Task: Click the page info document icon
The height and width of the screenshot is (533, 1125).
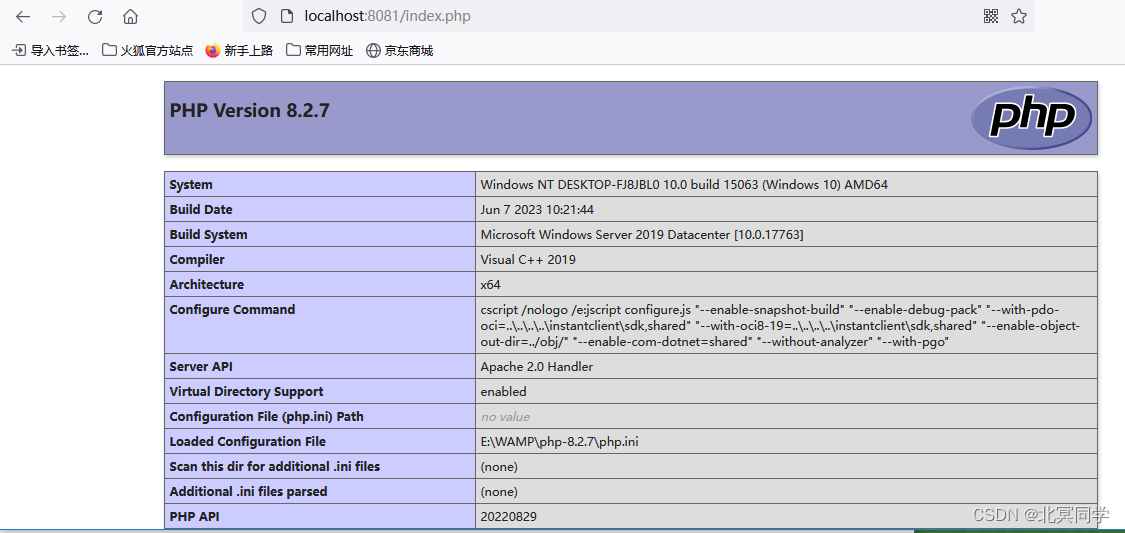Action: (286, 16)
